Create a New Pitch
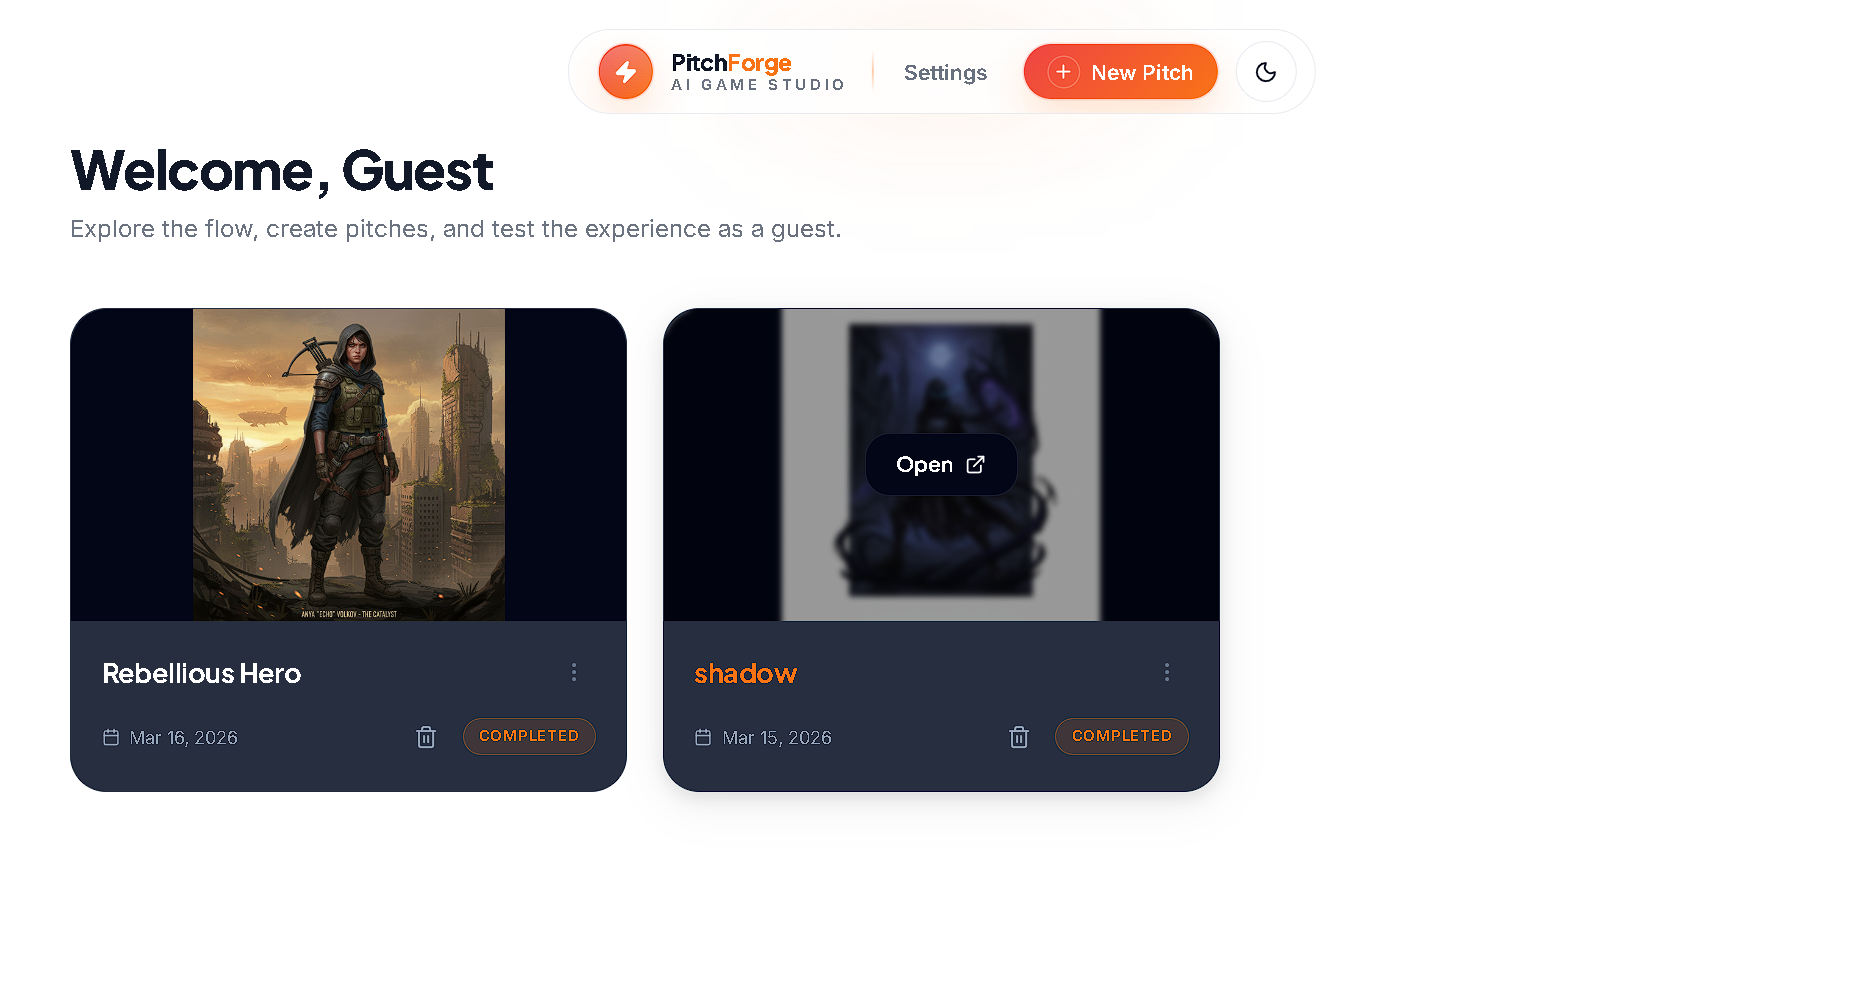This screenshot has height=988, width=1874. (1120, 72)
